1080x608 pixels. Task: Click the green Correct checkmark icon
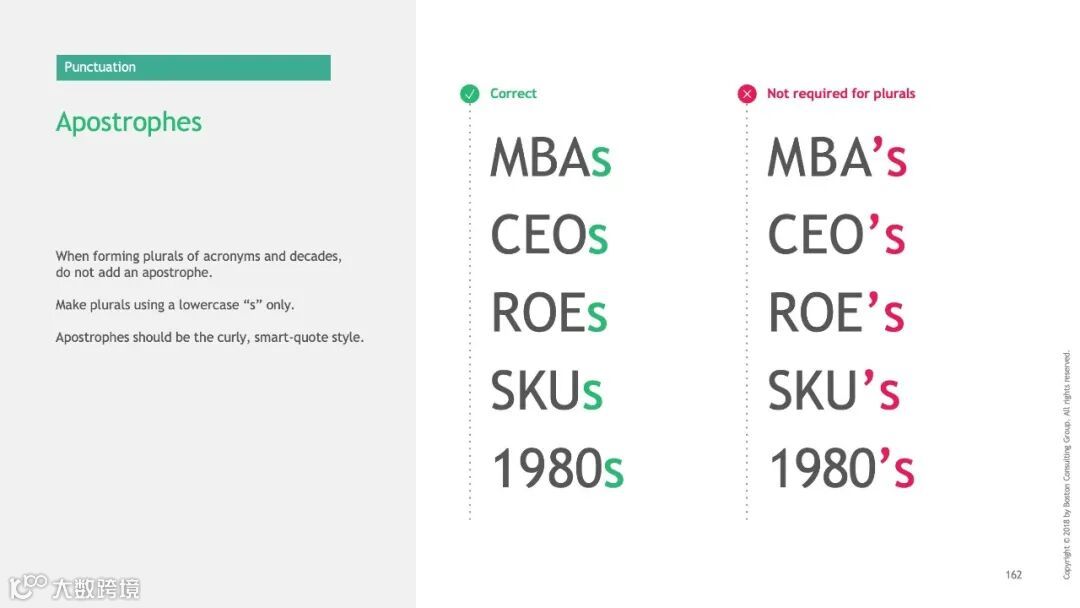(470, 94)
